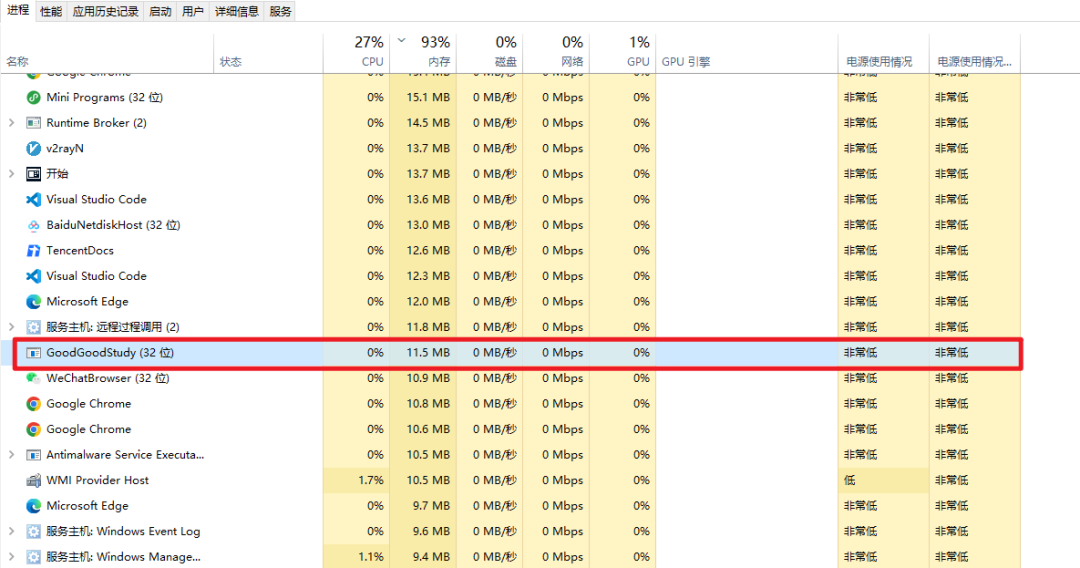Expand 服务主机: Windows Event Log group
The image size is (1080, 568).
pos(11,531)
